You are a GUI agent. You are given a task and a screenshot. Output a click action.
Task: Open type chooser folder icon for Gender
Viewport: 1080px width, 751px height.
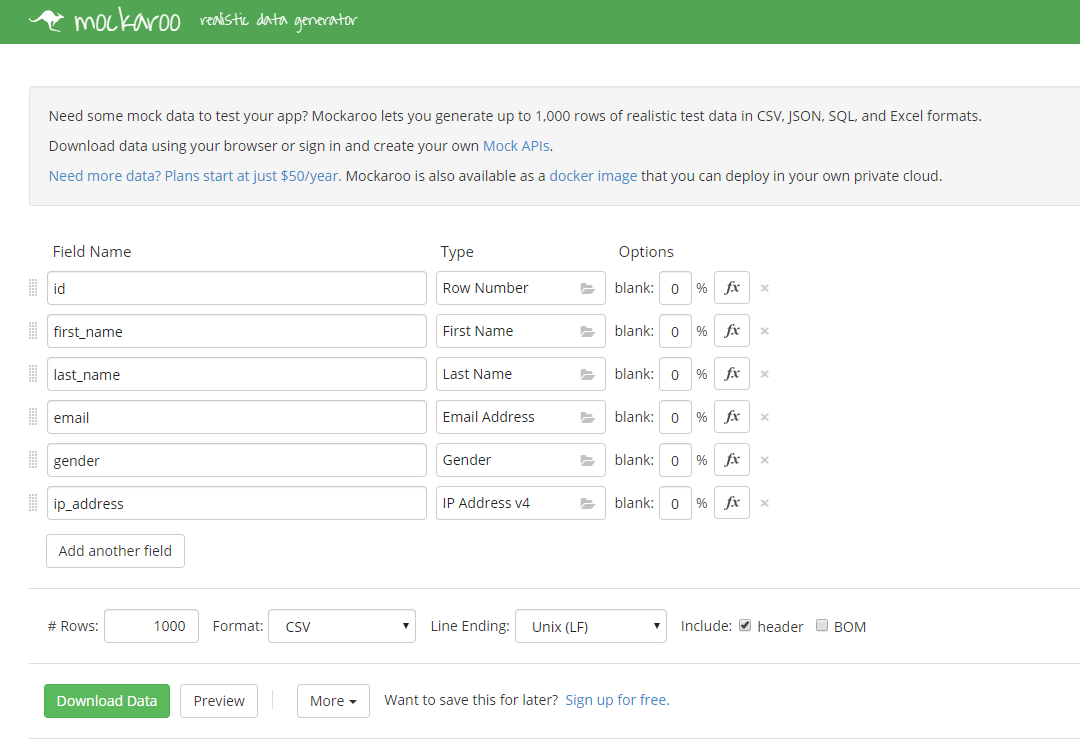[588, 461]
